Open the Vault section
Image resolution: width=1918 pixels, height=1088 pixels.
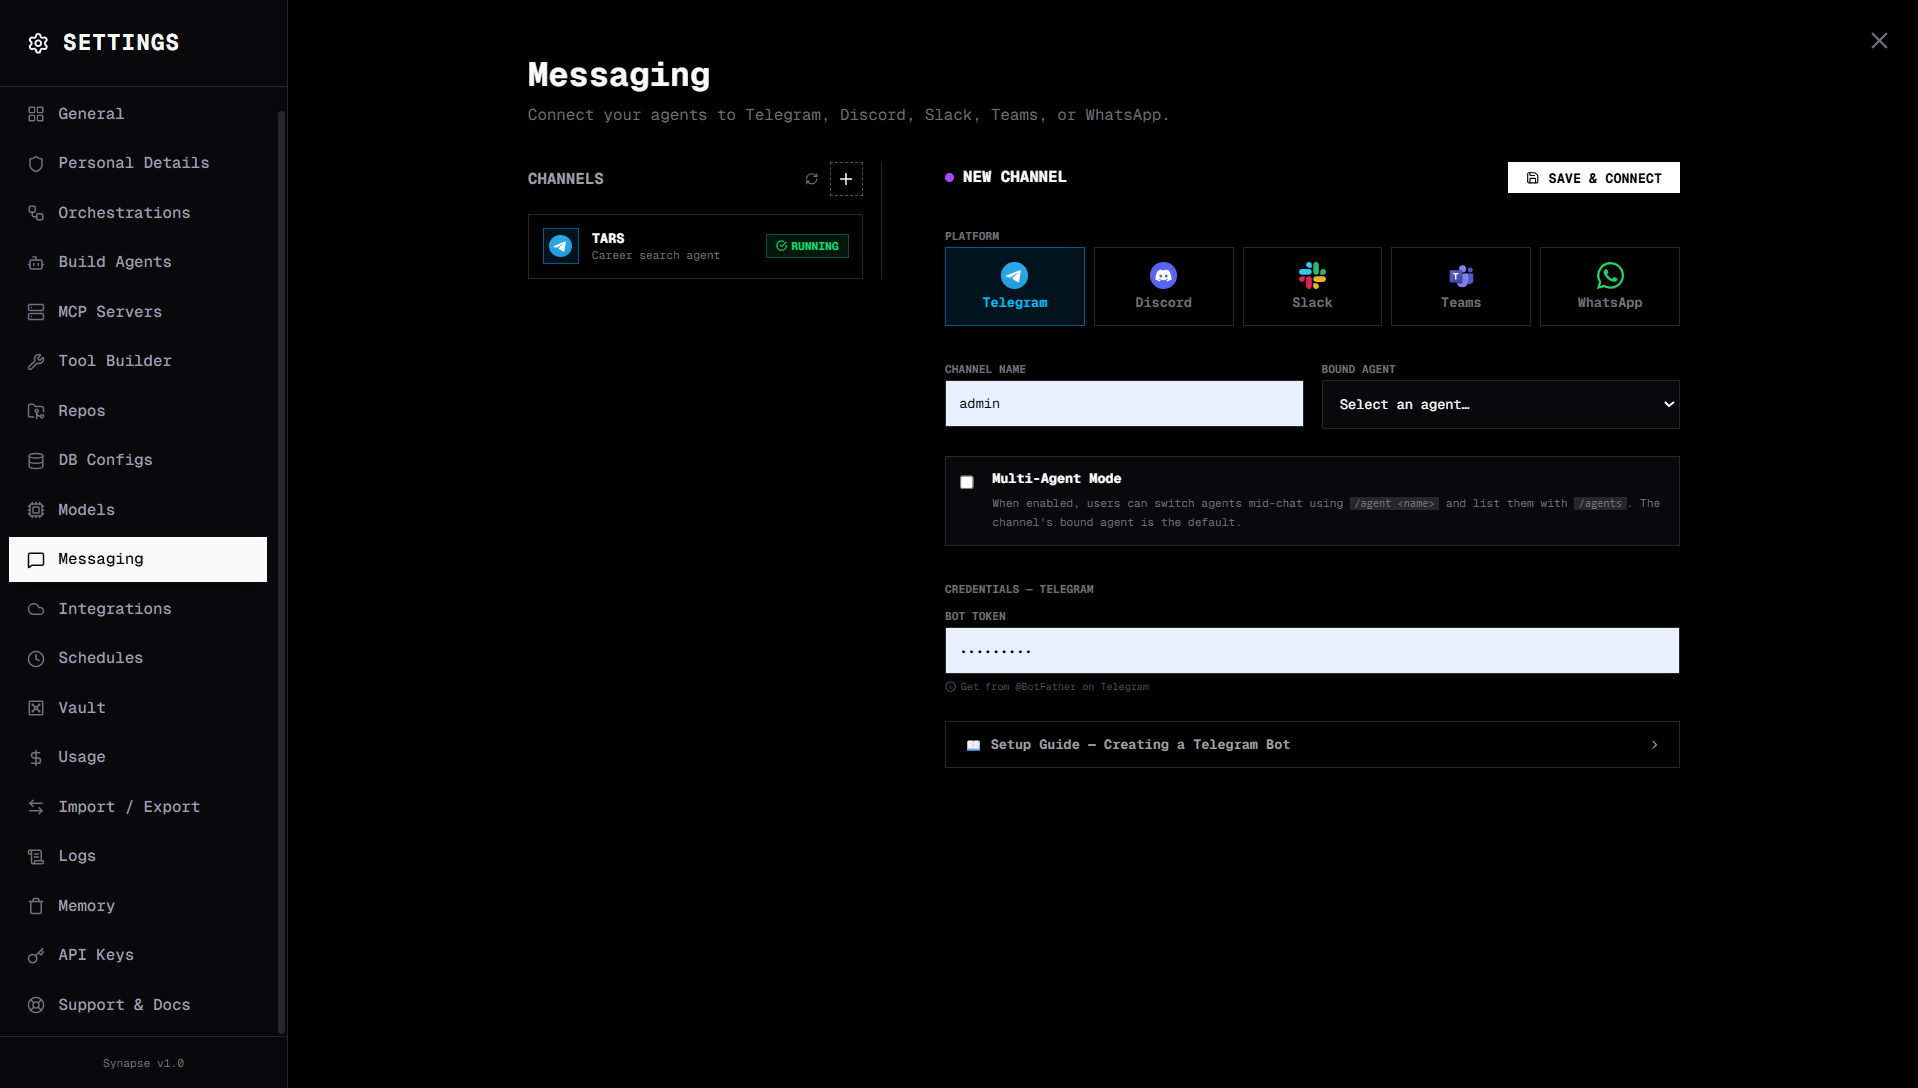[138, 708]
